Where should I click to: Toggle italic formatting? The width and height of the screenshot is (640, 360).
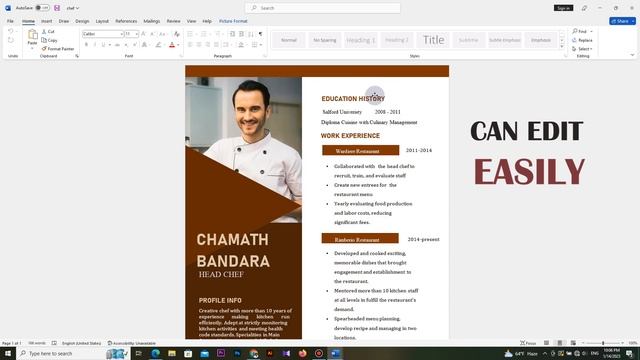[95, 44]
